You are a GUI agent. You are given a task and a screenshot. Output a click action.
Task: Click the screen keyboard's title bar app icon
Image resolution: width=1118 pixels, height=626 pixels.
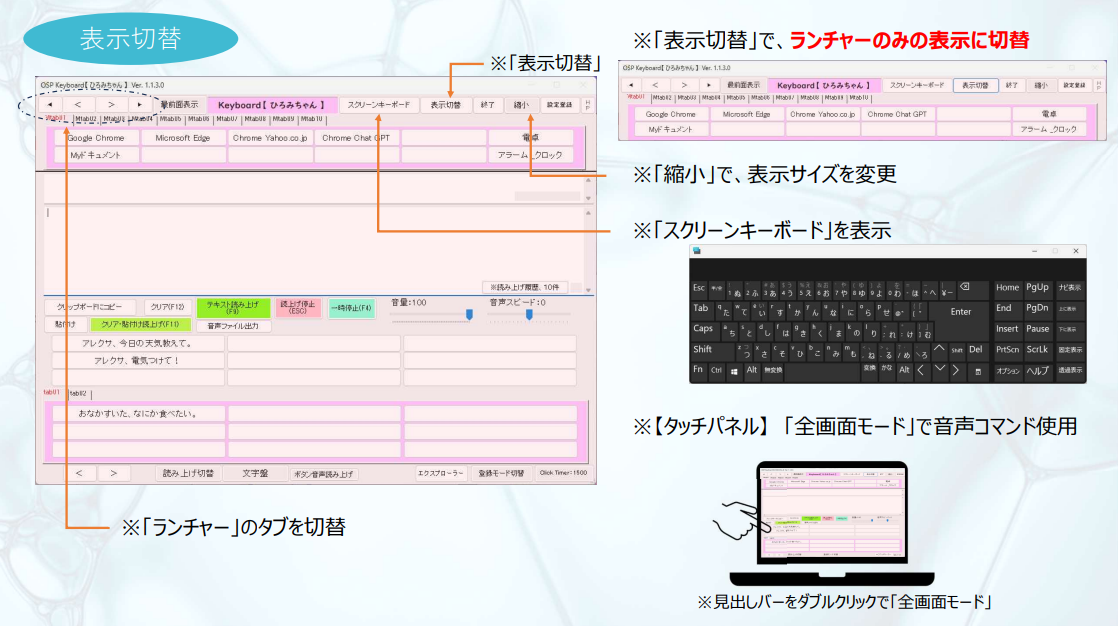[x=697, y=251]
